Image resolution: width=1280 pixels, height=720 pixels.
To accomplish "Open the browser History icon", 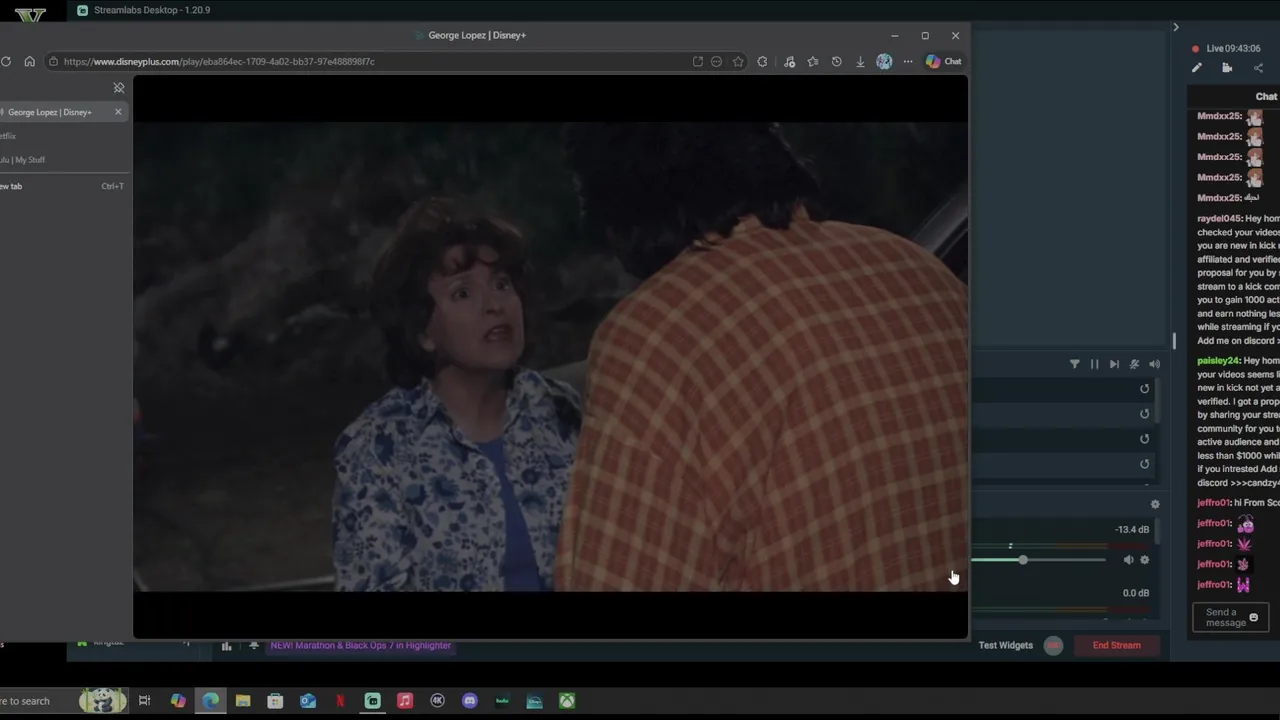I will 837,62.
